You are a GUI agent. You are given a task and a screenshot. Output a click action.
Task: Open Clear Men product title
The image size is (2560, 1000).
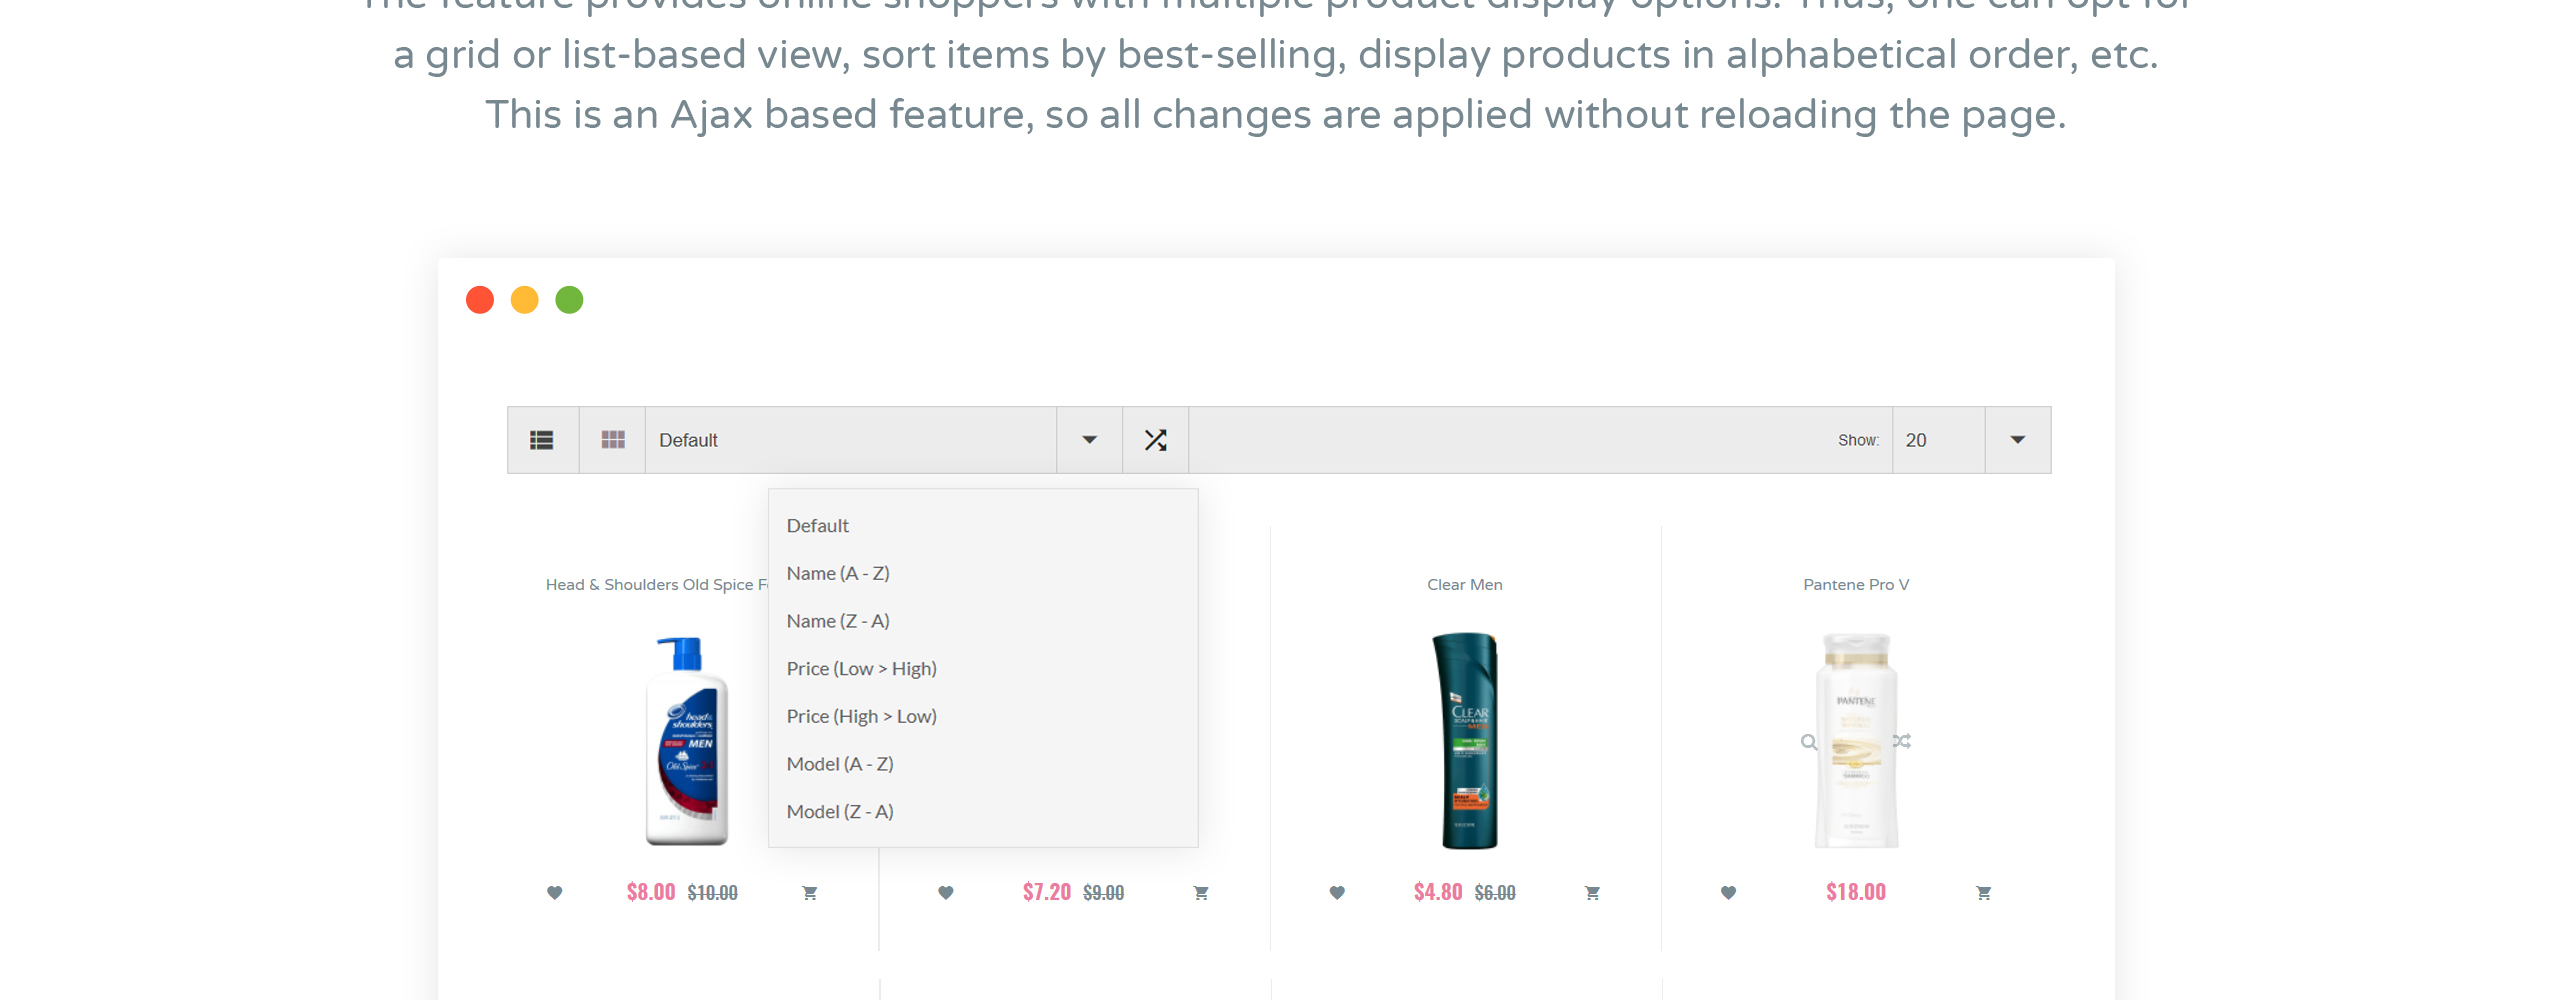(x=1465, y=585)
